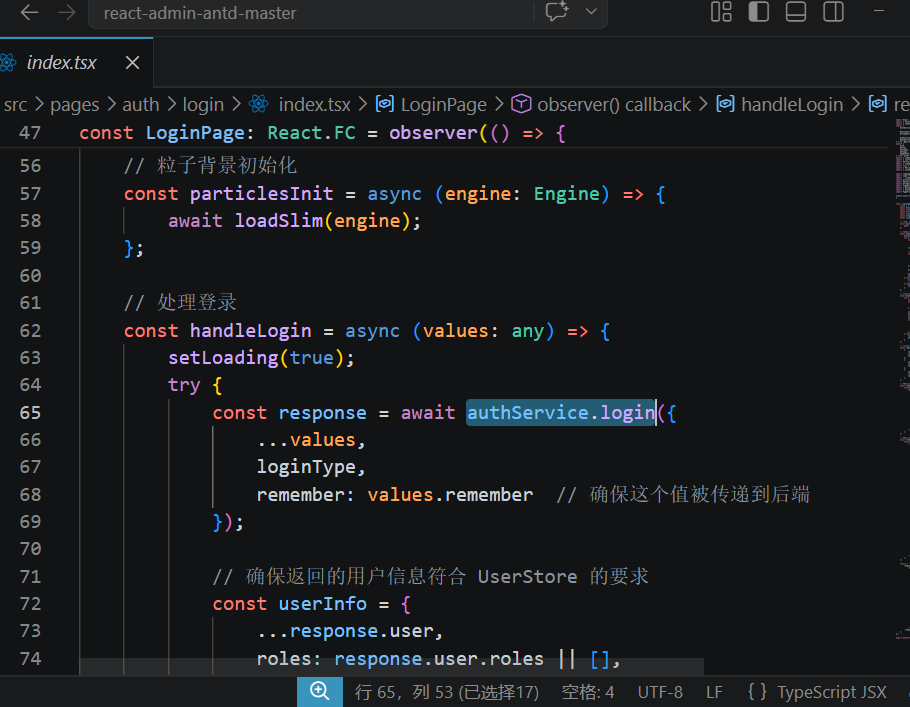Click the zoom magnifier in status bar

320,691
